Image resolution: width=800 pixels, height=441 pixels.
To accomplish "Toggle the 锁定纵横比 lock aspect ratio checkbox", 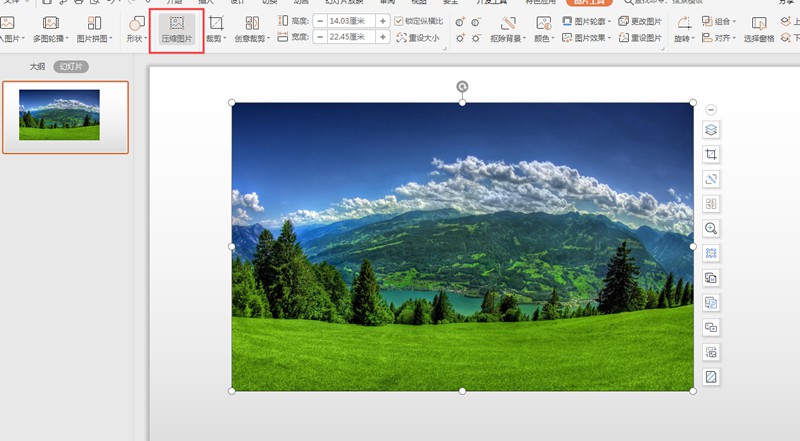I will point(399,21).
